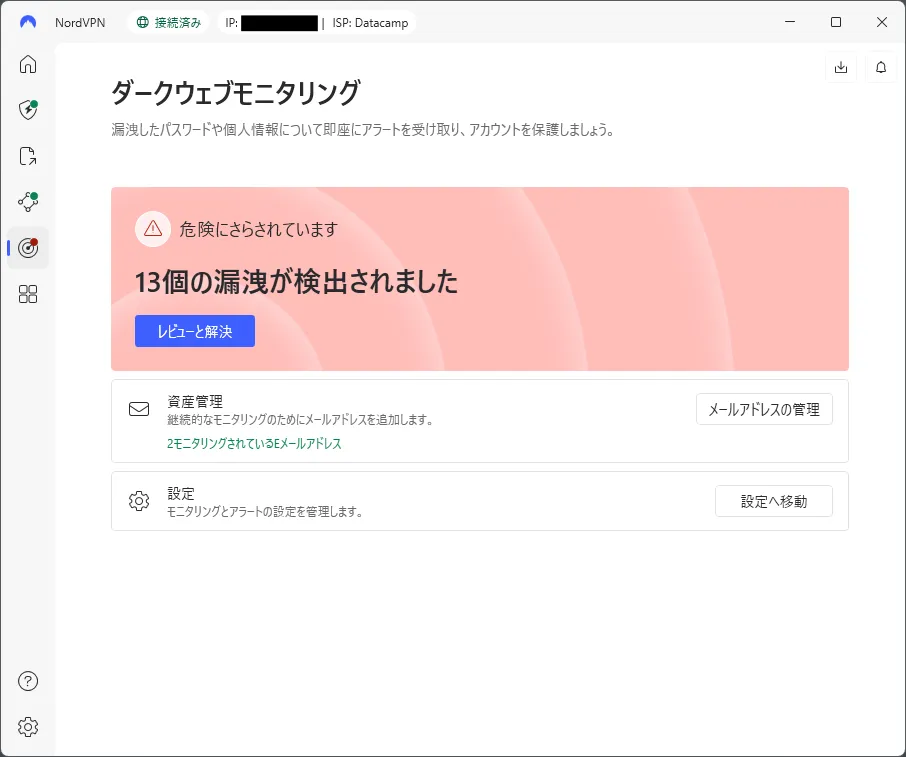Open the Home icon in sidebar

[x=28, y=65]
